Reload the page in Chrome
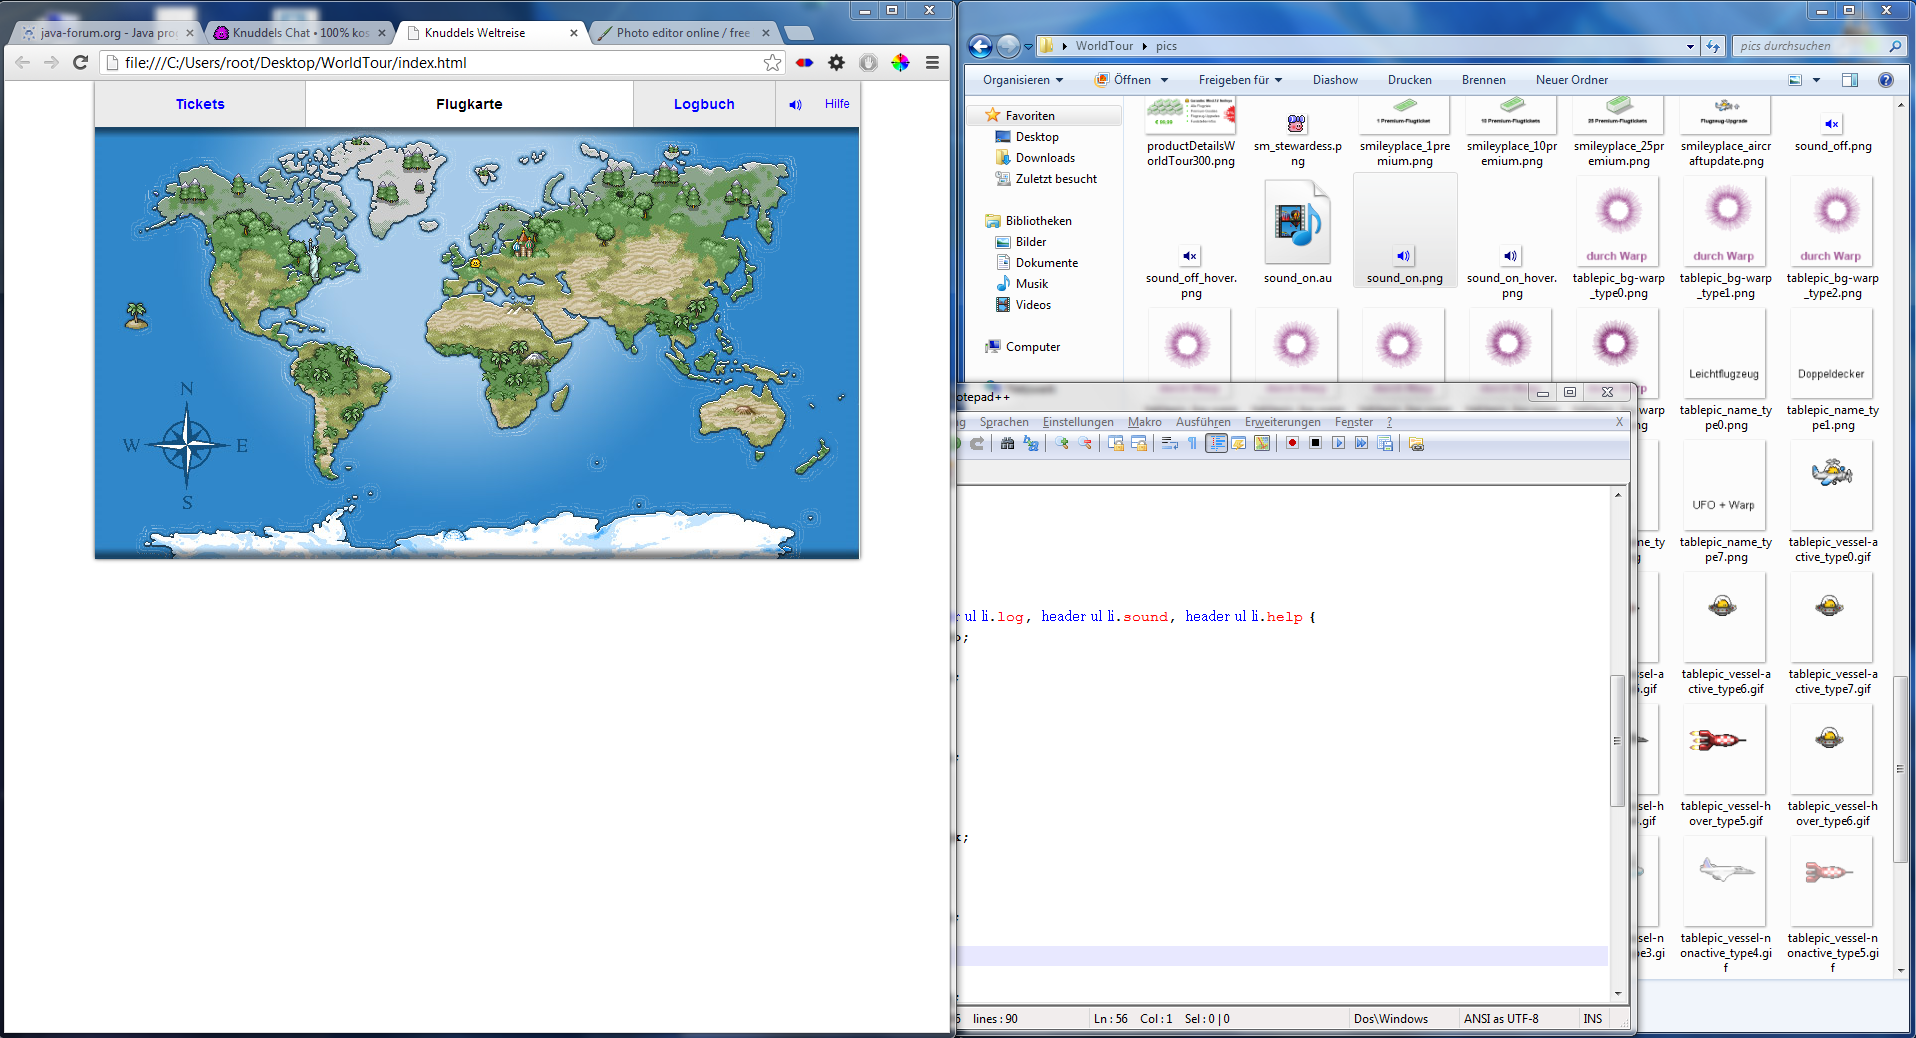The height and width of the screenshot is (1038, 1916). (x=81, y=63)
